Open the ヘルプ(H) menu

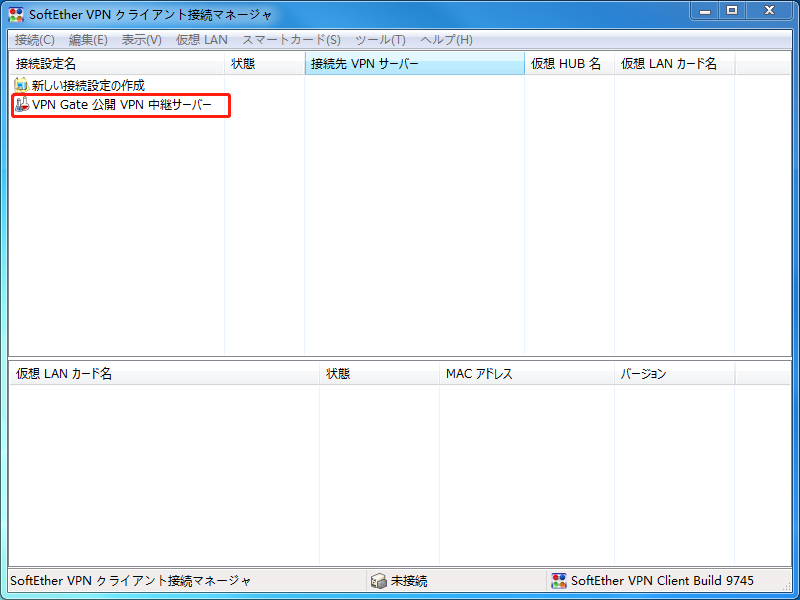[x=446, y=40]
